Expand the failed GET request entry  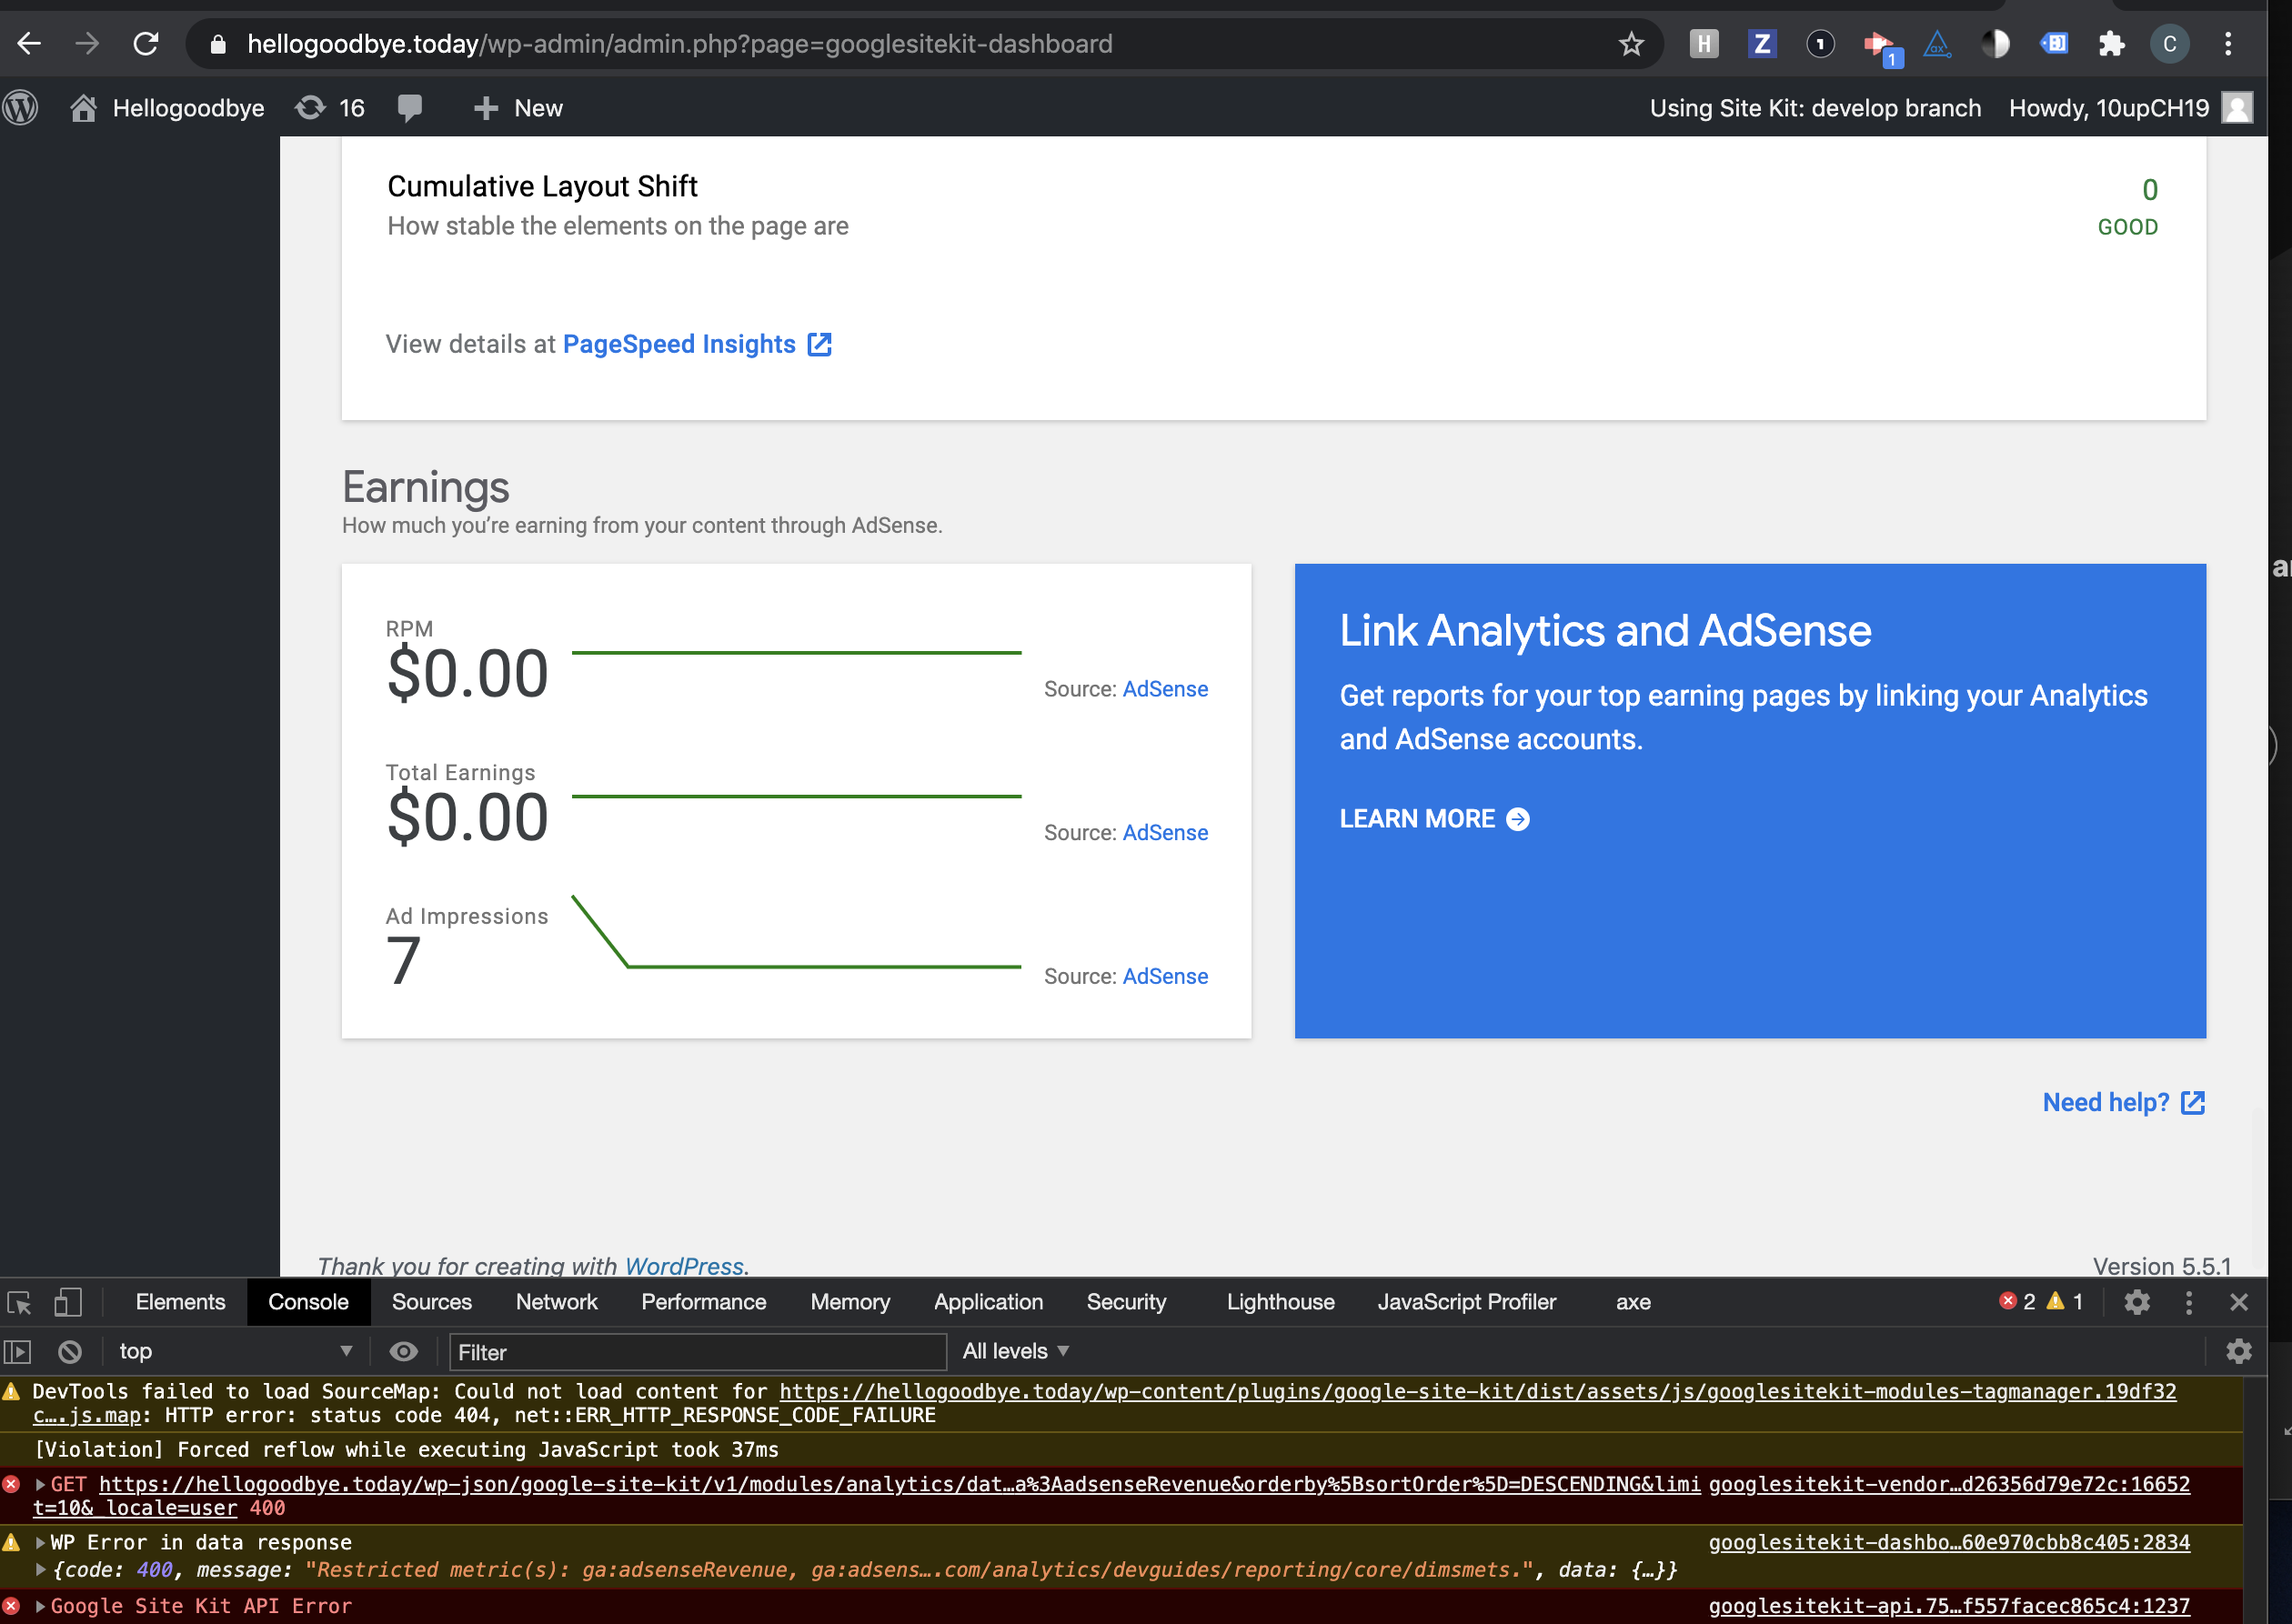40,1485
